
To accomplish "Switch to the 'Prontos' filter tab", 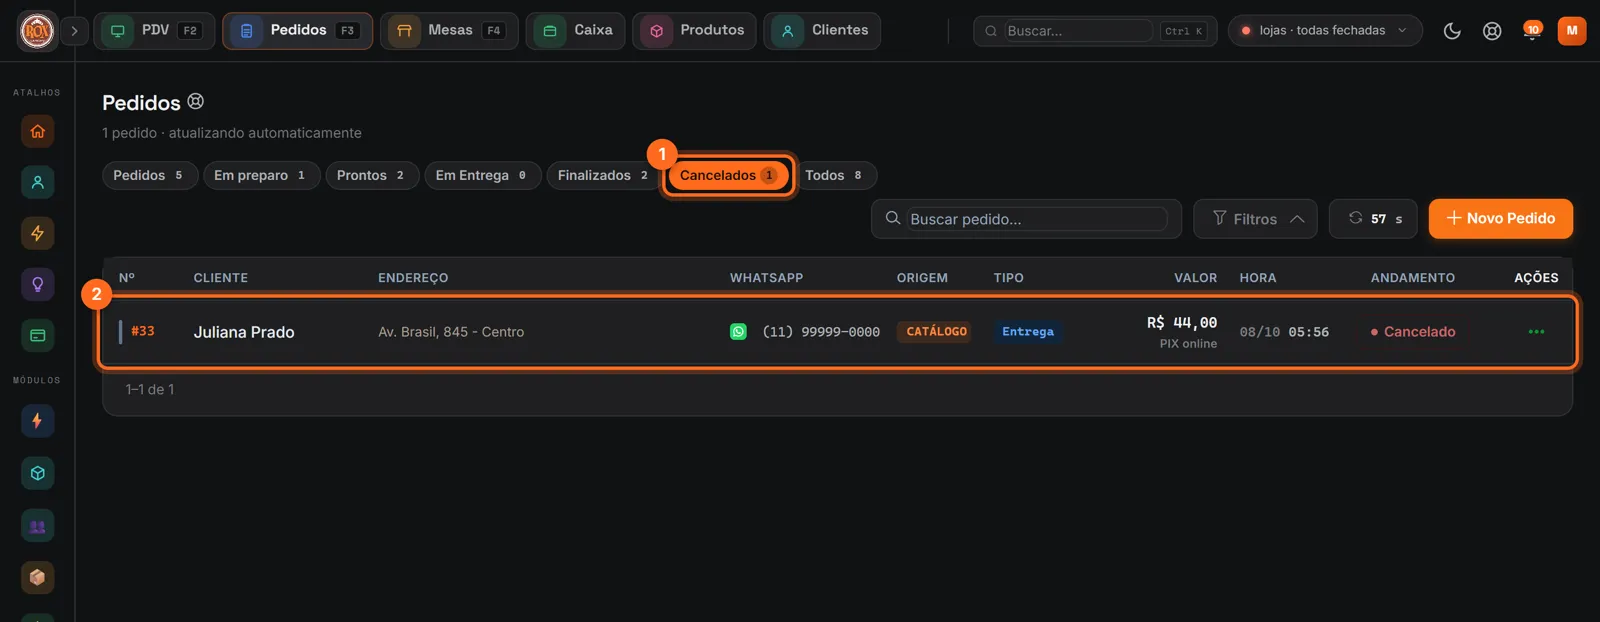I will pos(372,175).
